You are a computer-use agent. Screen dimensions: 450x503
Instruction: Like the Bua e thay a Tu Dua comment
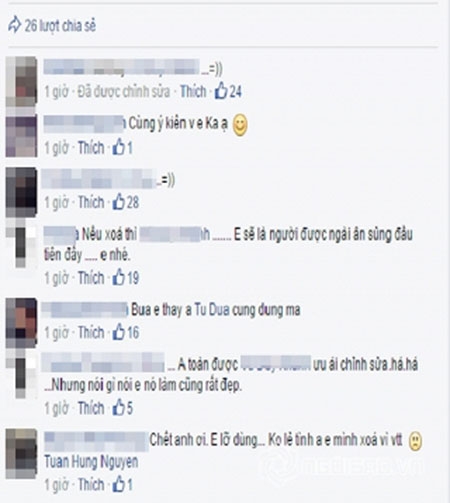pyautogui.click(x=91, y=333)
